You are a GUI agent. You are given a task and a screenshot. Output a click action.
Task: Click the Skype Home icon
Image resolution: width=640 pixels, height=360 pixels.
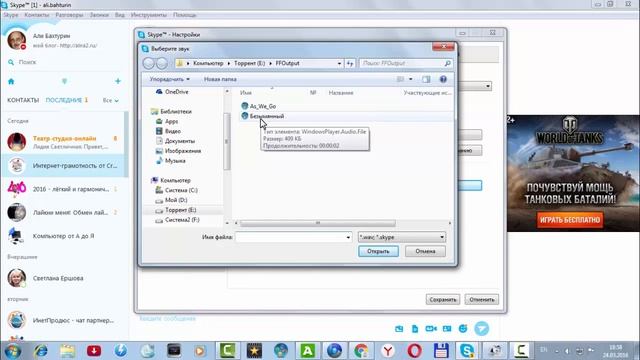tap(11, 81)
